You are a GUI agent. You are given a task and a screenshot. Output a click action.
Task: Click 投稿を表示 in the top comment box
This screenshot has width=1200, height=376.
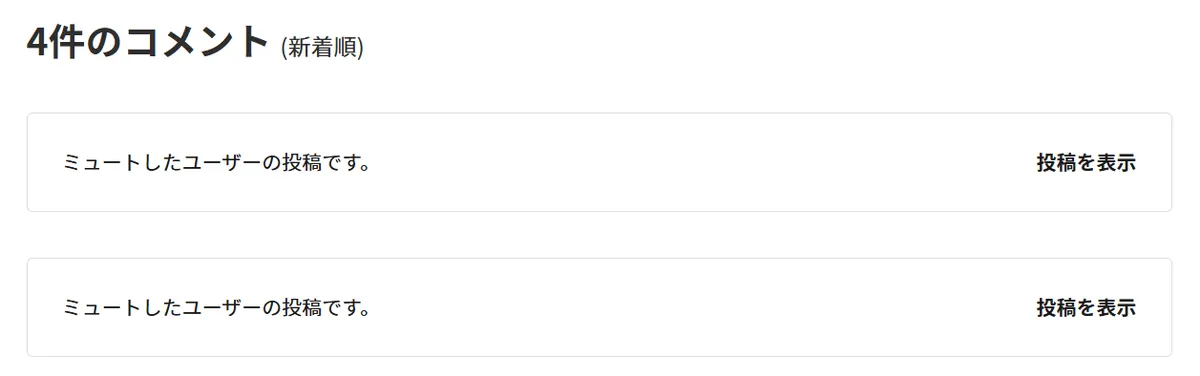(x=1086, y=163)
